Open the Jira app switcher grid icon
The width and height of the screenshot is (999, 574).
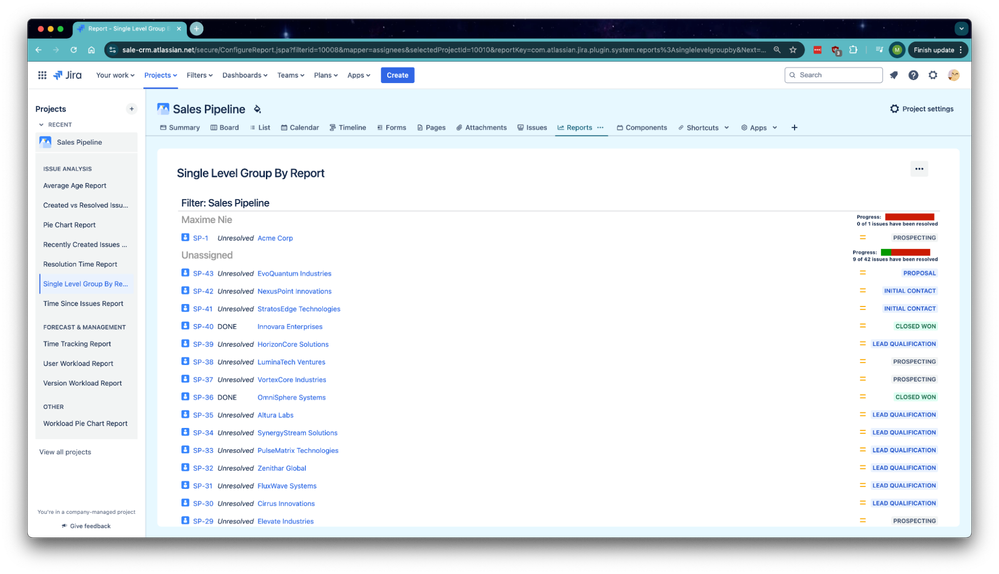pos(42,75)
